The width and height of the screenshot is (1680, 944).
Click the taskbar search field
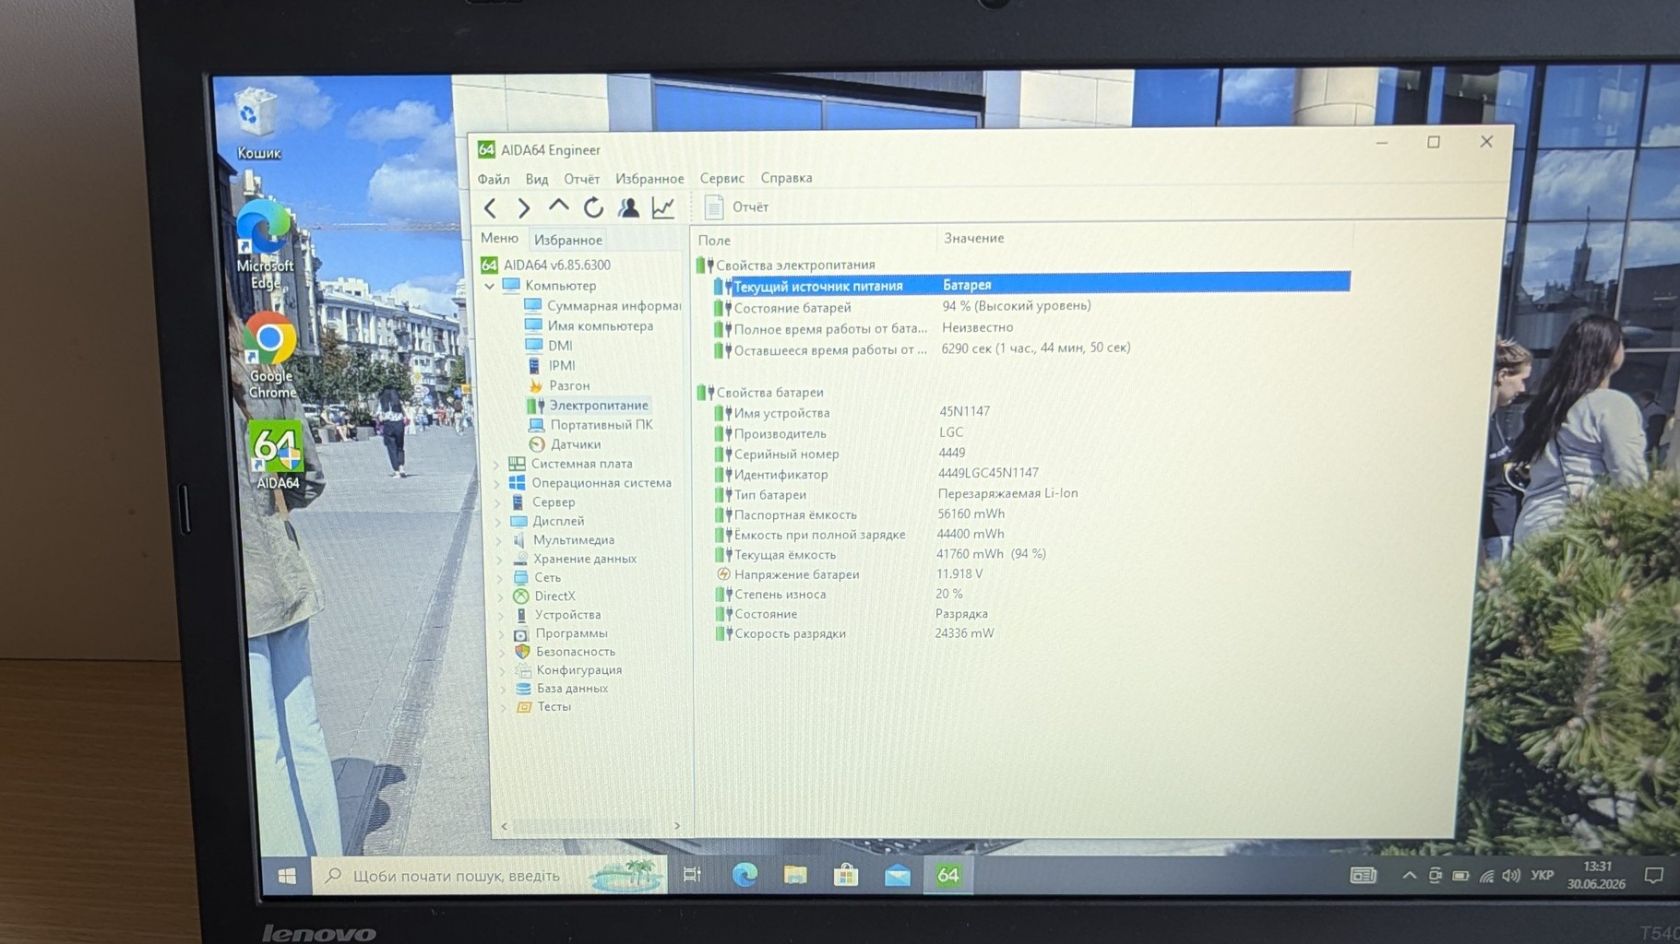point(489,876)
